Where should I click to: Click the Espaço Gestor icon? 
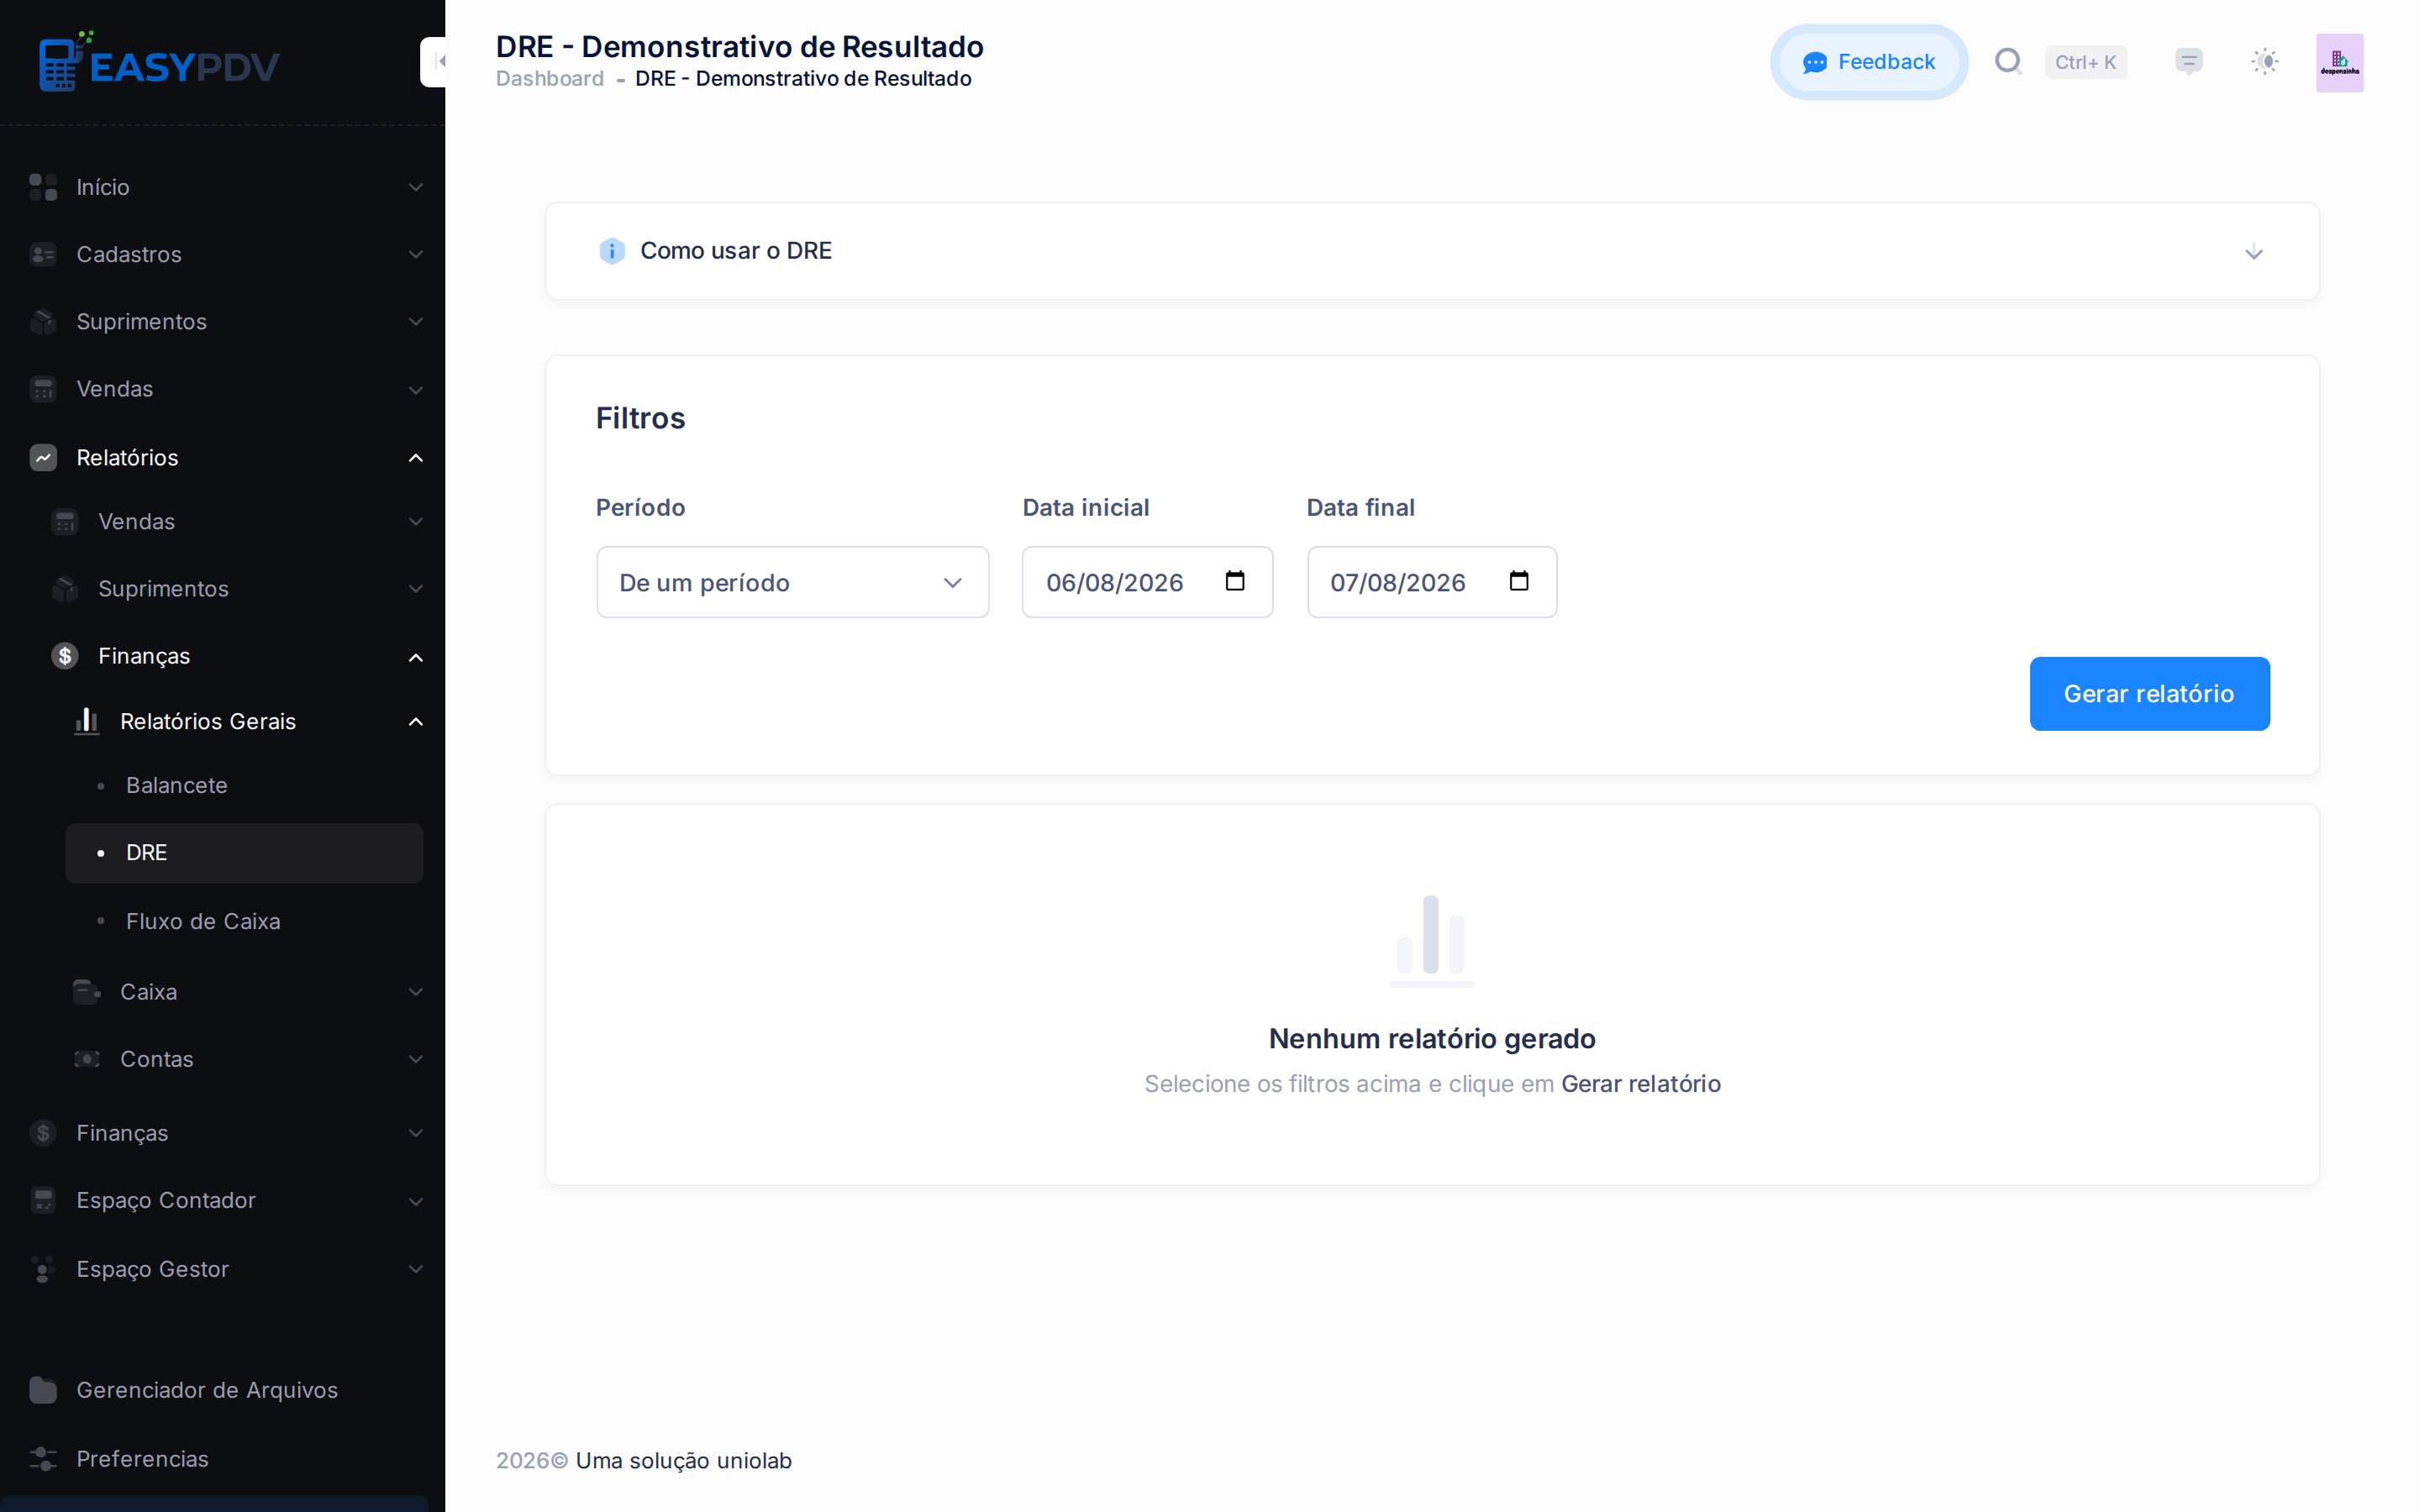pyautogui.click(x=43, y=1269)
